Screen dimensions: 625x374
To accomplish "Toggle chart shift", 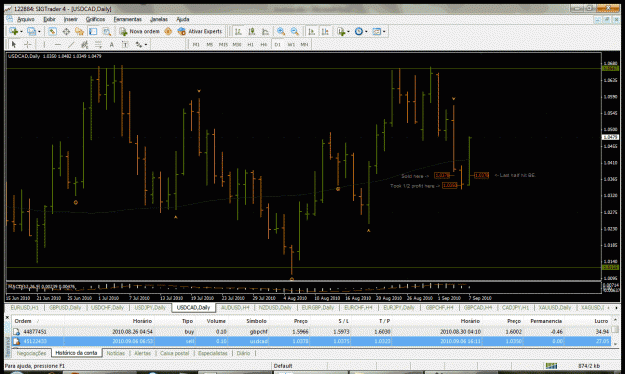I will coord(325,31).
